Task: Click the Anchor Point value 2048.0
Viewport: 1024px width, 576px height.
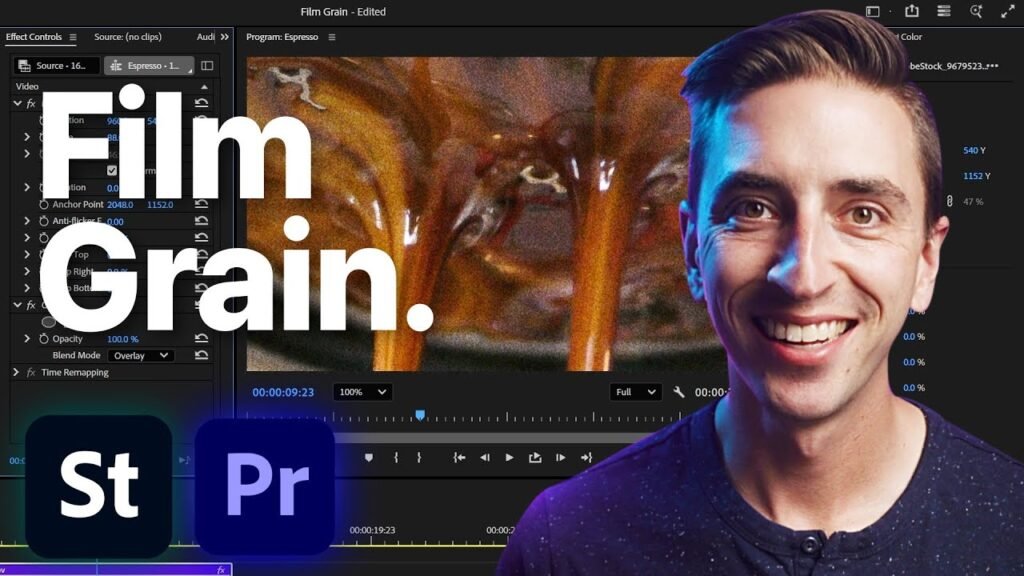Action: 120,204
